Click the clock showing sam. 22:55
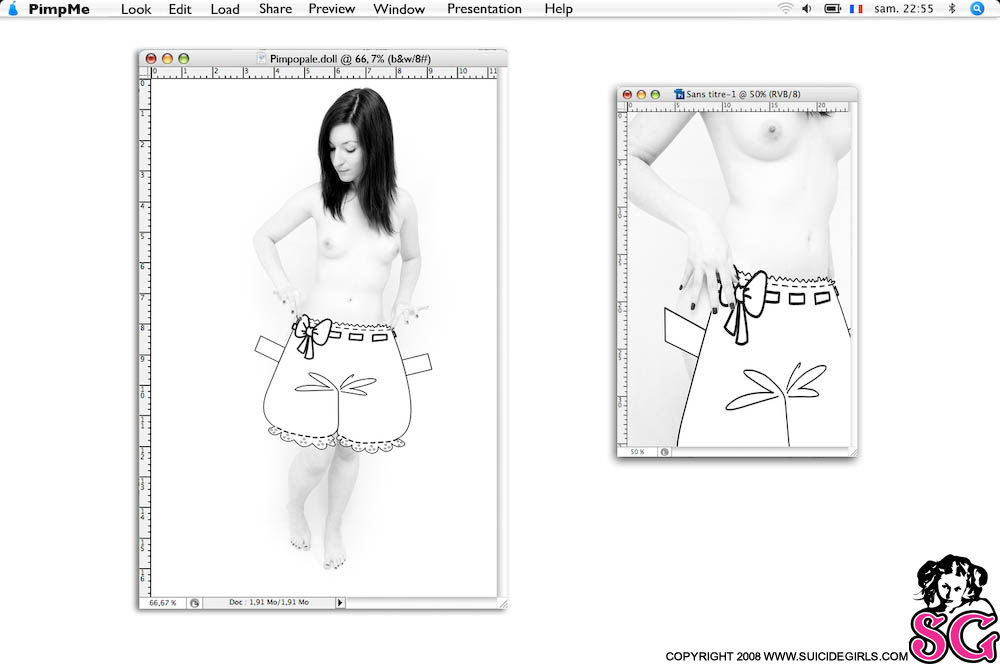Screen dimensions: 1000x664 tap(904, 8)
